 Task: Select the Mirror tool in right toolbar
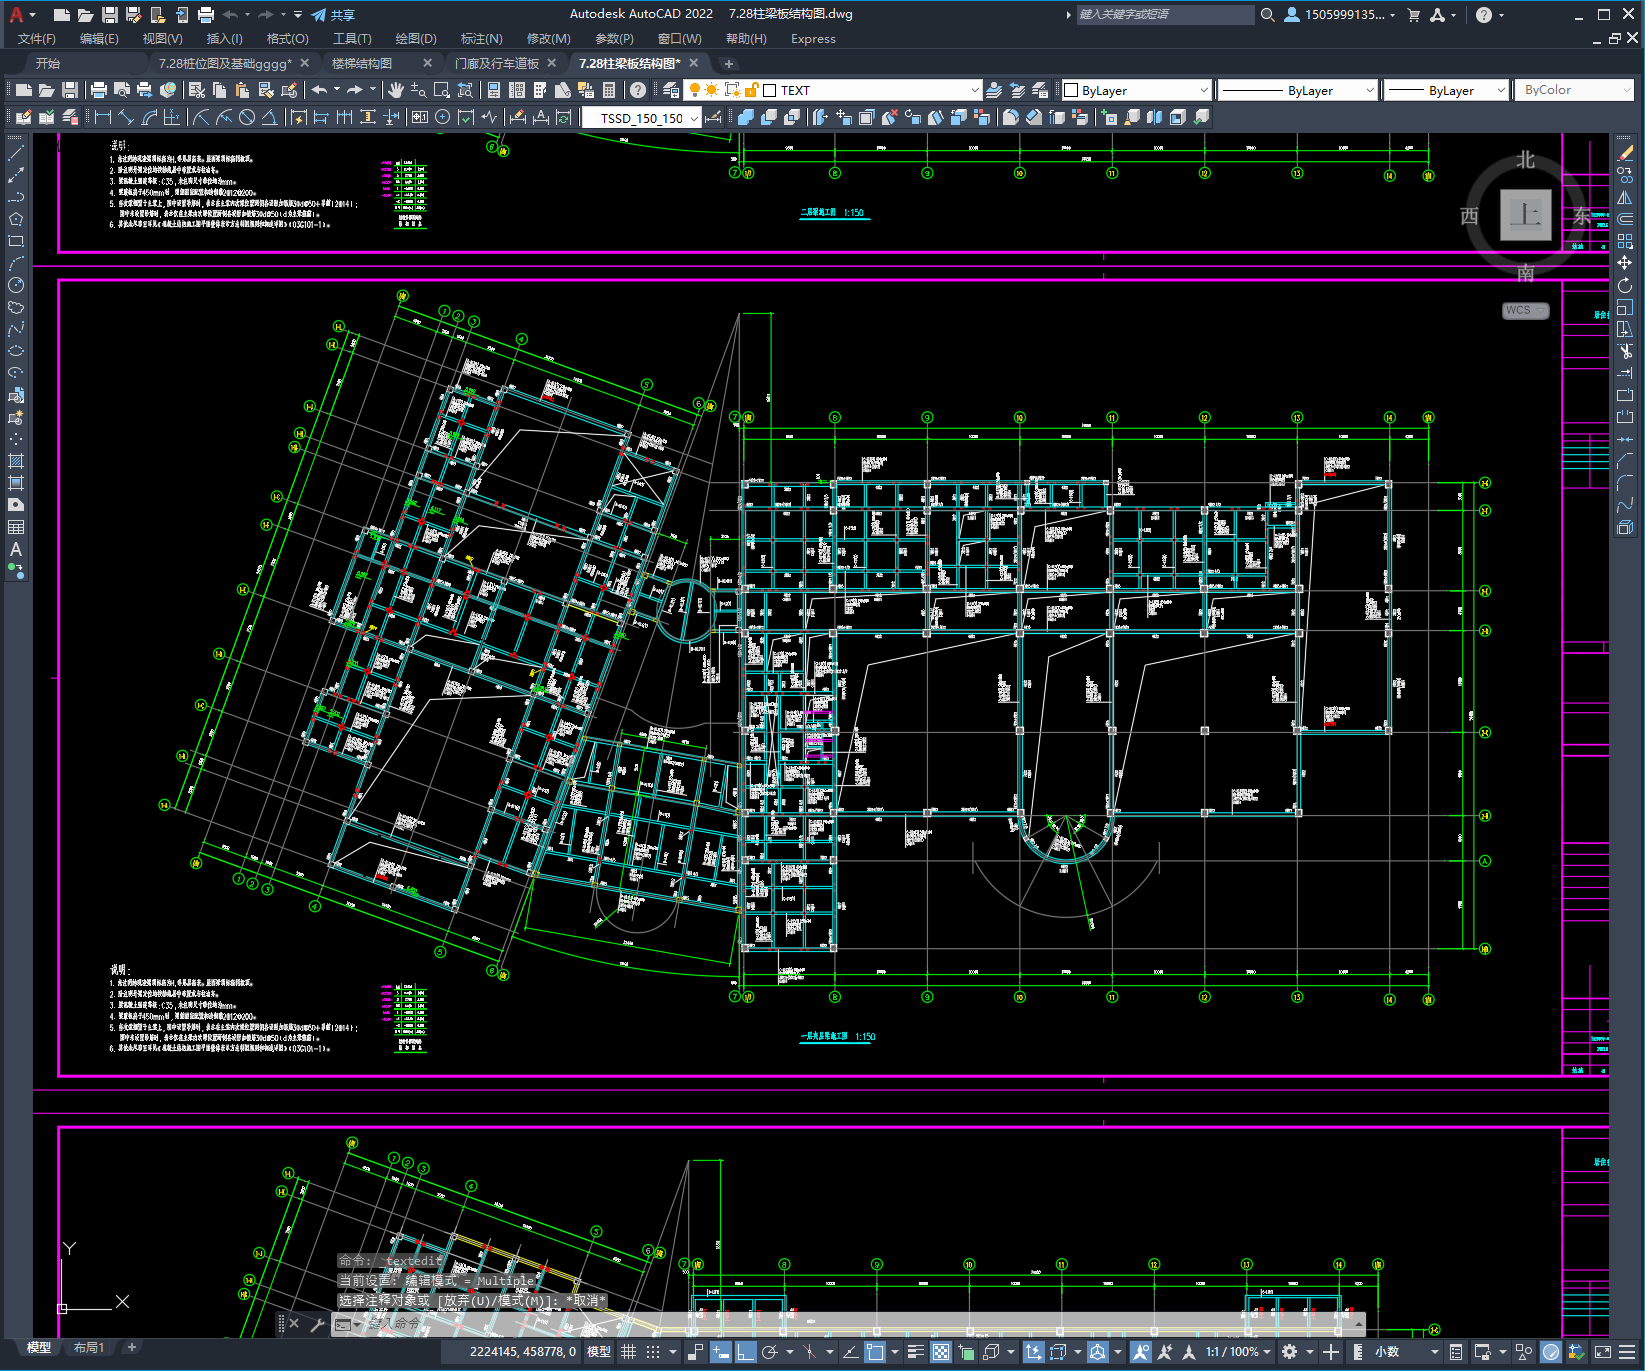[x=1625, y=197]
